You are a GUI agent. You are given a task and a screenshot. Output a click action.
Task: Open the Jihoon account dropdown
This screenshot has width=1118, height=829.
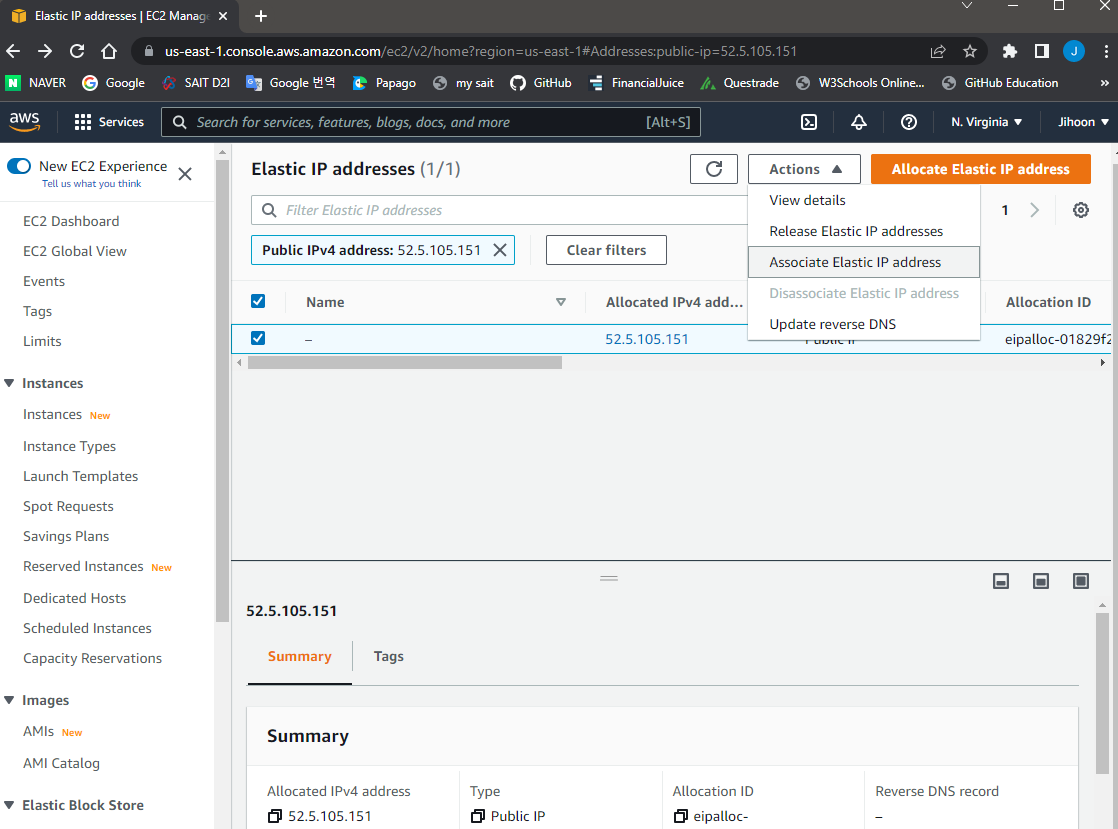coord(1082,122)
